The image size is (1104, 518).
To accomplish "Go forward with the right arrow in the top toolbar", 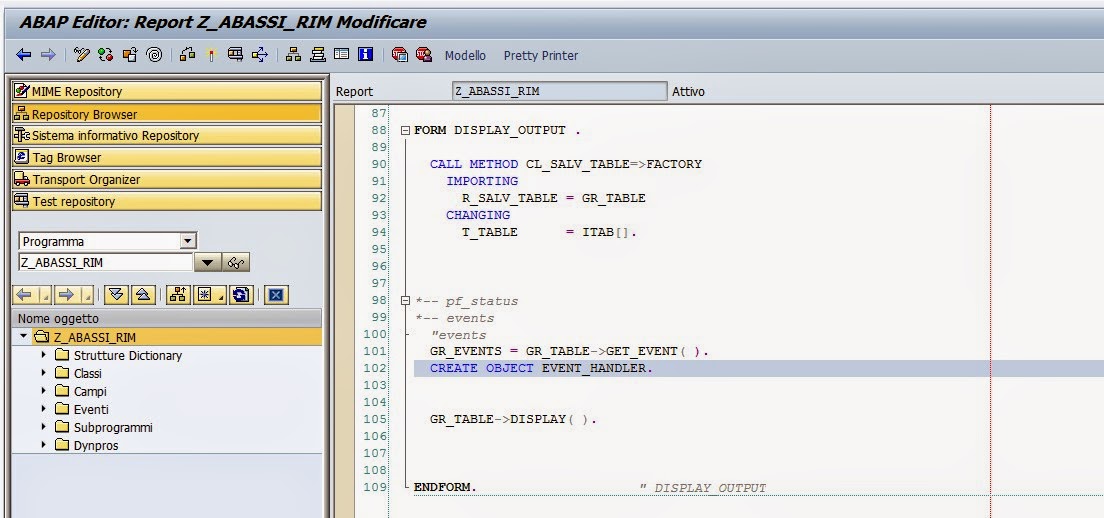I will 48,55.
